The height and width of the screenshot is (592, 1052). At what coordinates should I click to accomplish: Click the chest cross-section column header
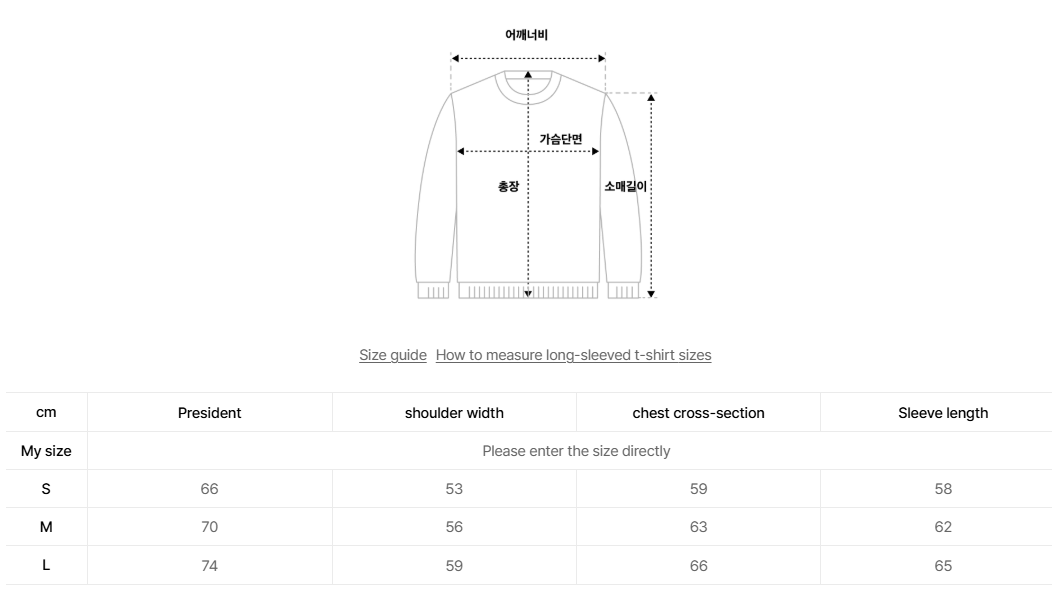point(698,413)
